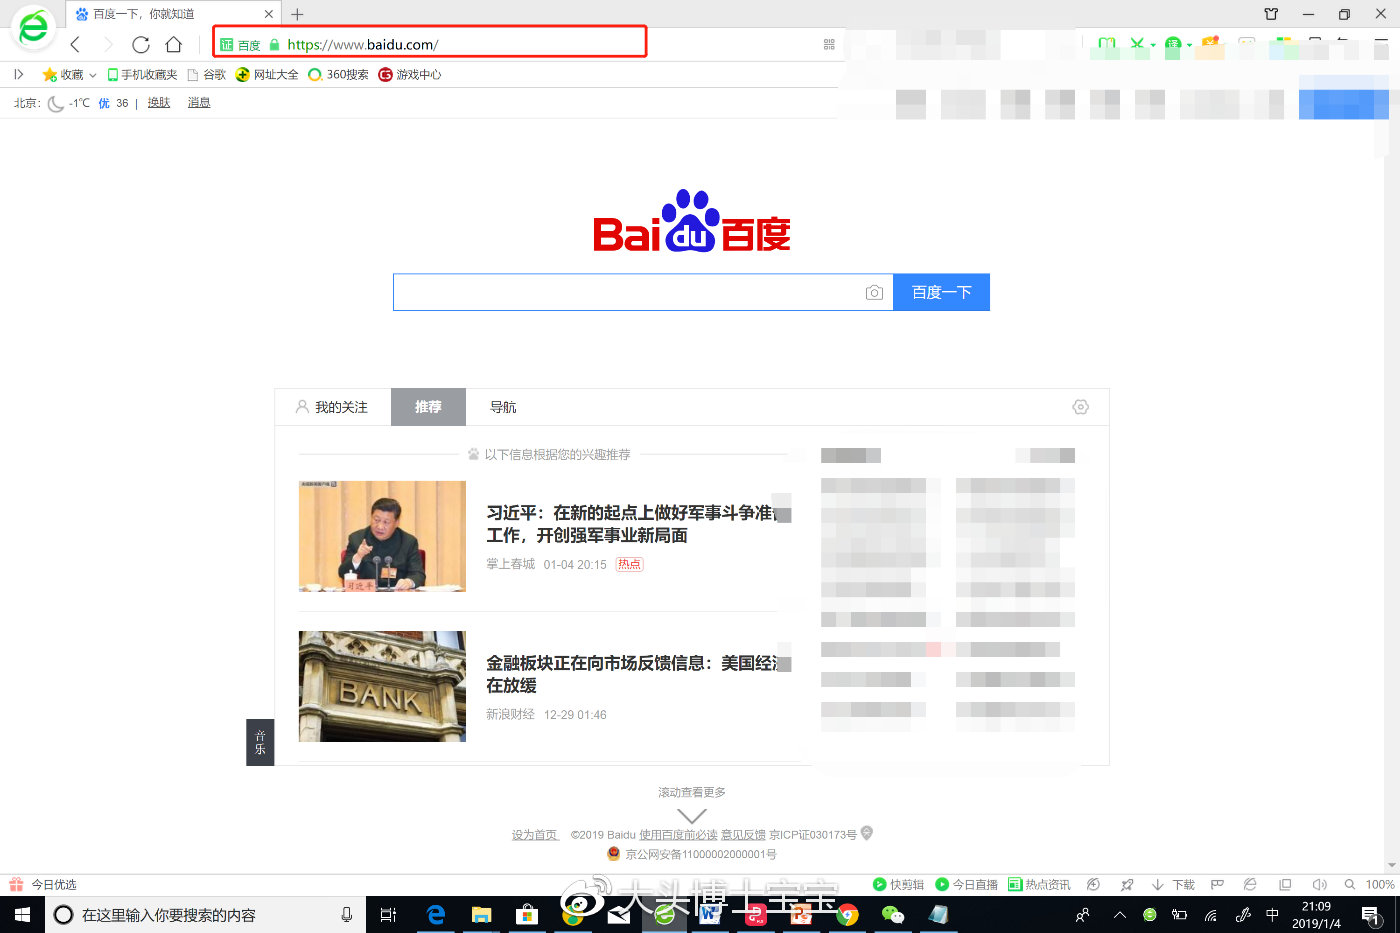Open Windows Start menu

point(22,915)
